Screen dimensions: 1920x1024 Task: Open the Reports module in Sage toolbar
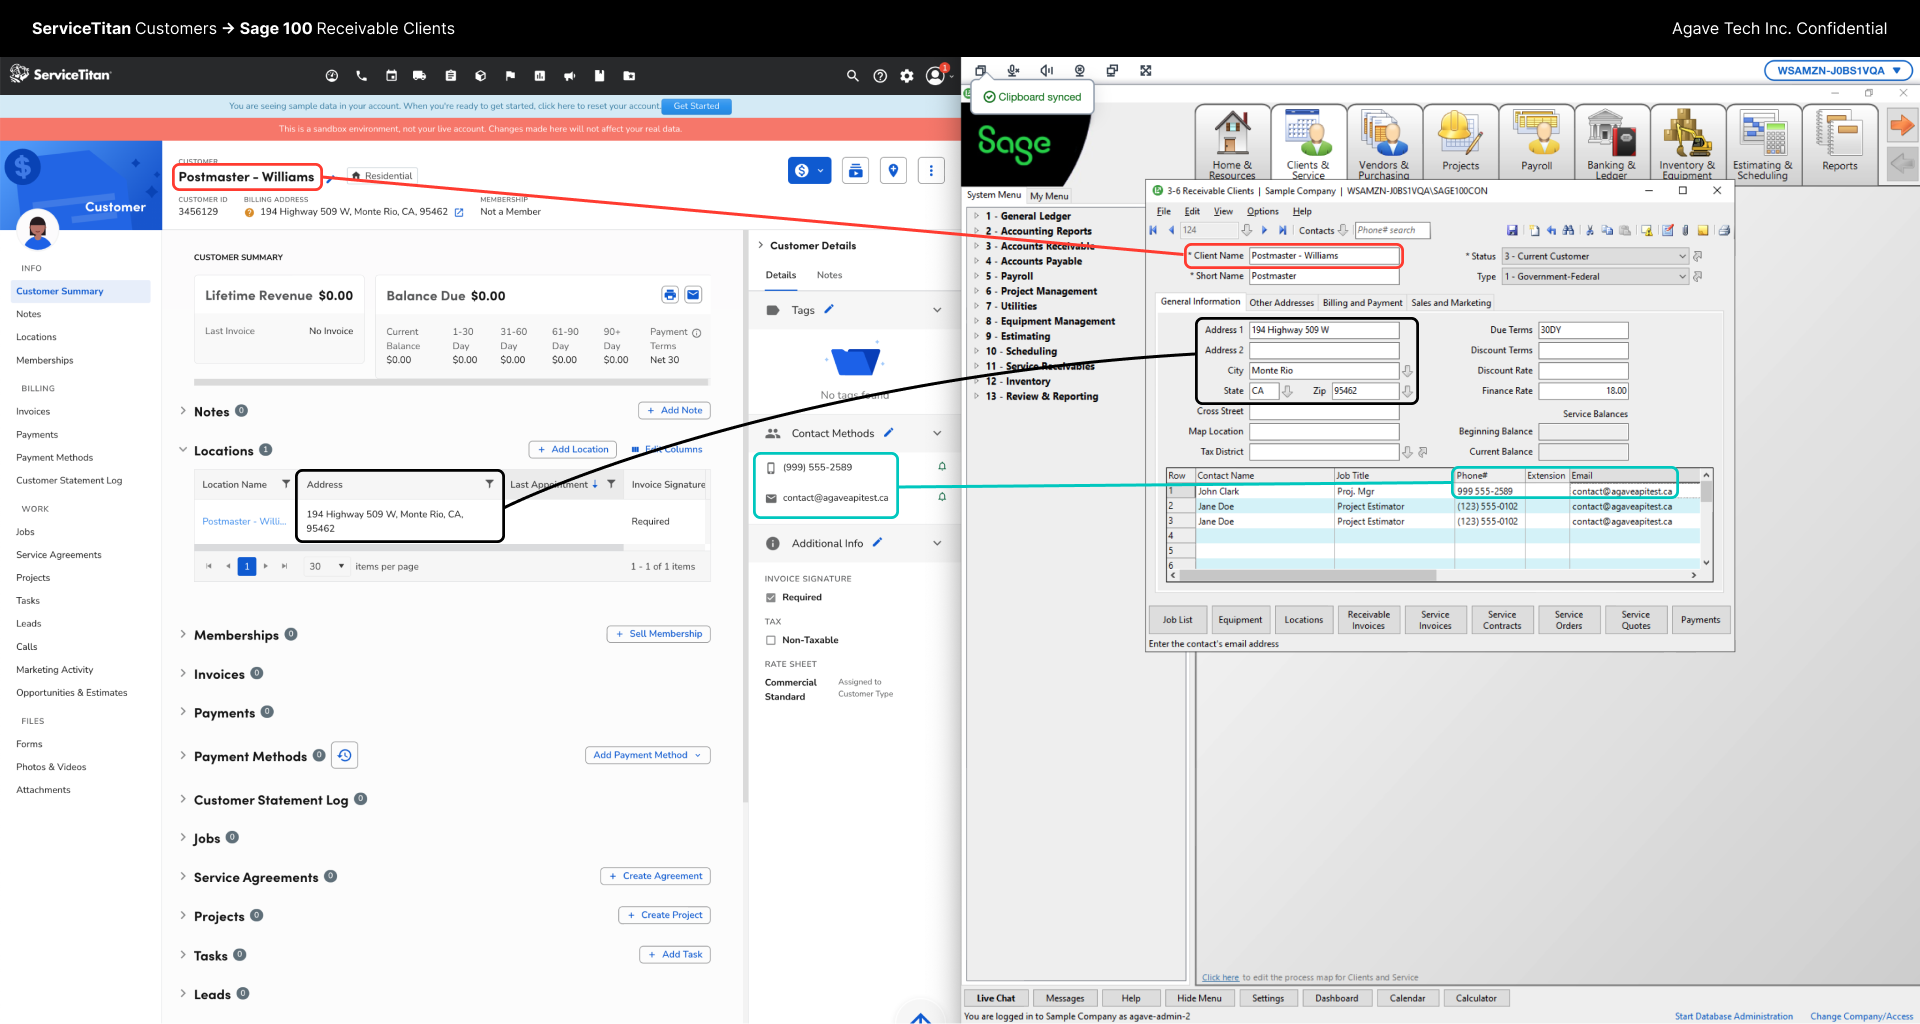tap(1839, 144)
